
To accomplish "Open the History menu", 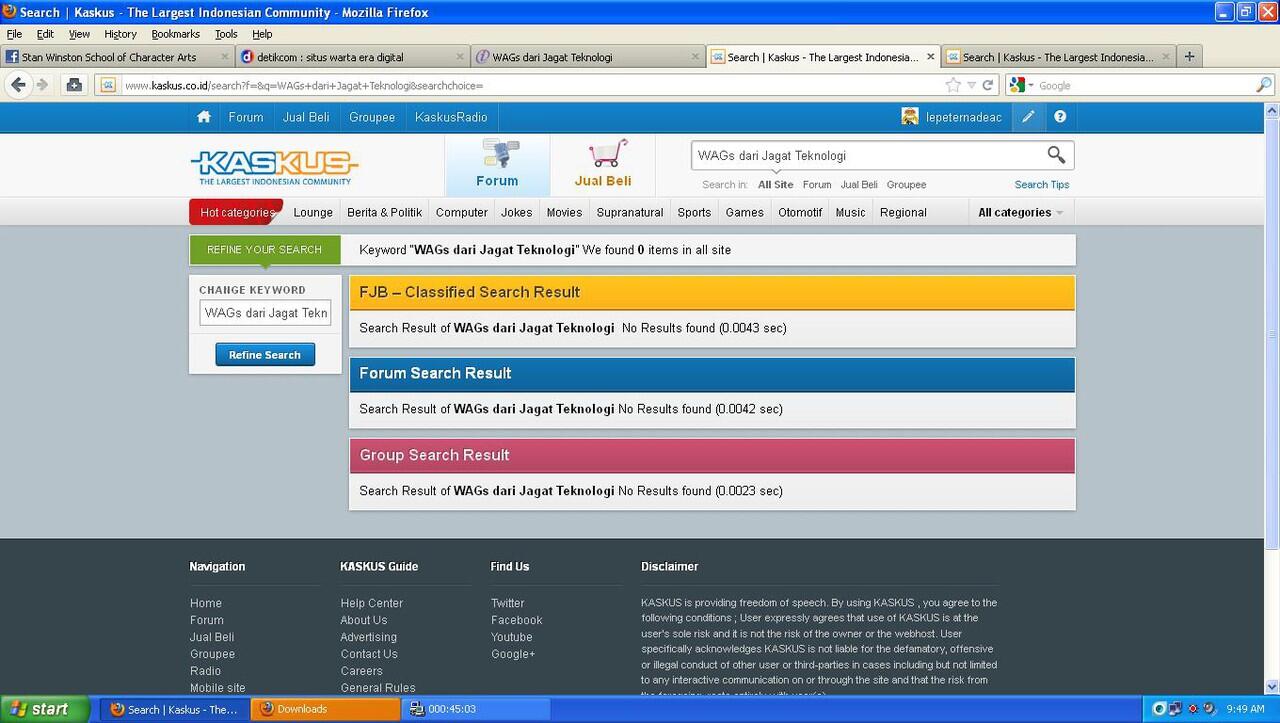I will coord(120,34).
